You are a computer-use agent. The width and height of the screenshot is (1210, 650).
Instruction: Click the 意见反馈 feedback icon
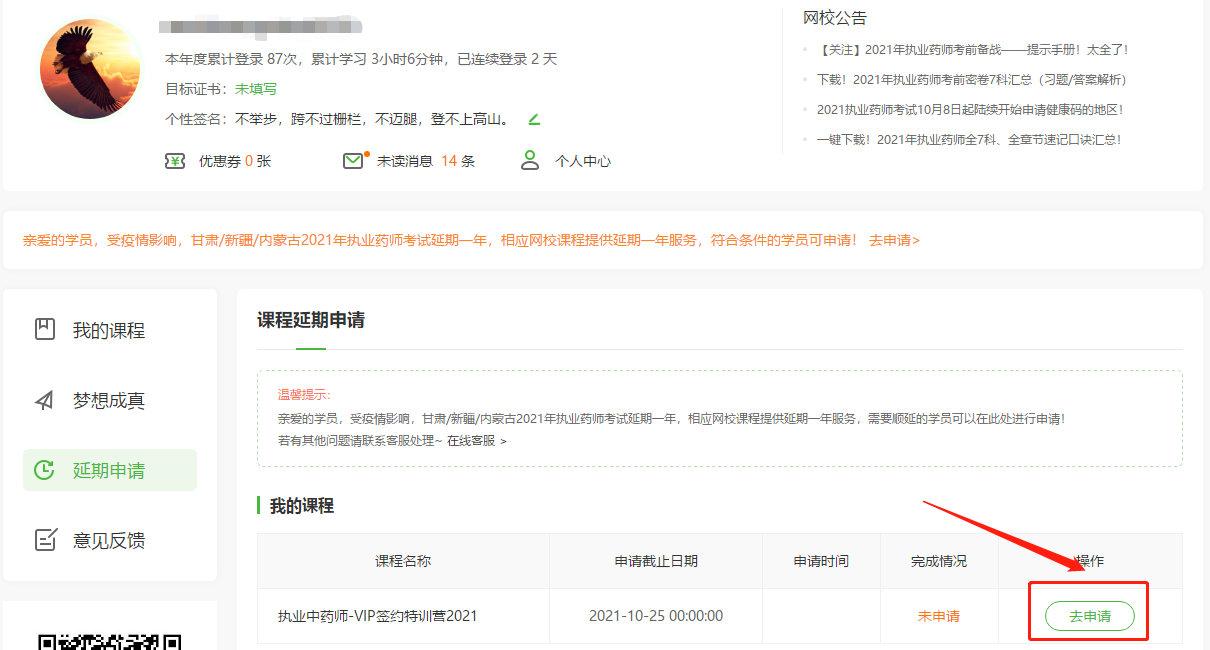(x=45, y=540)
